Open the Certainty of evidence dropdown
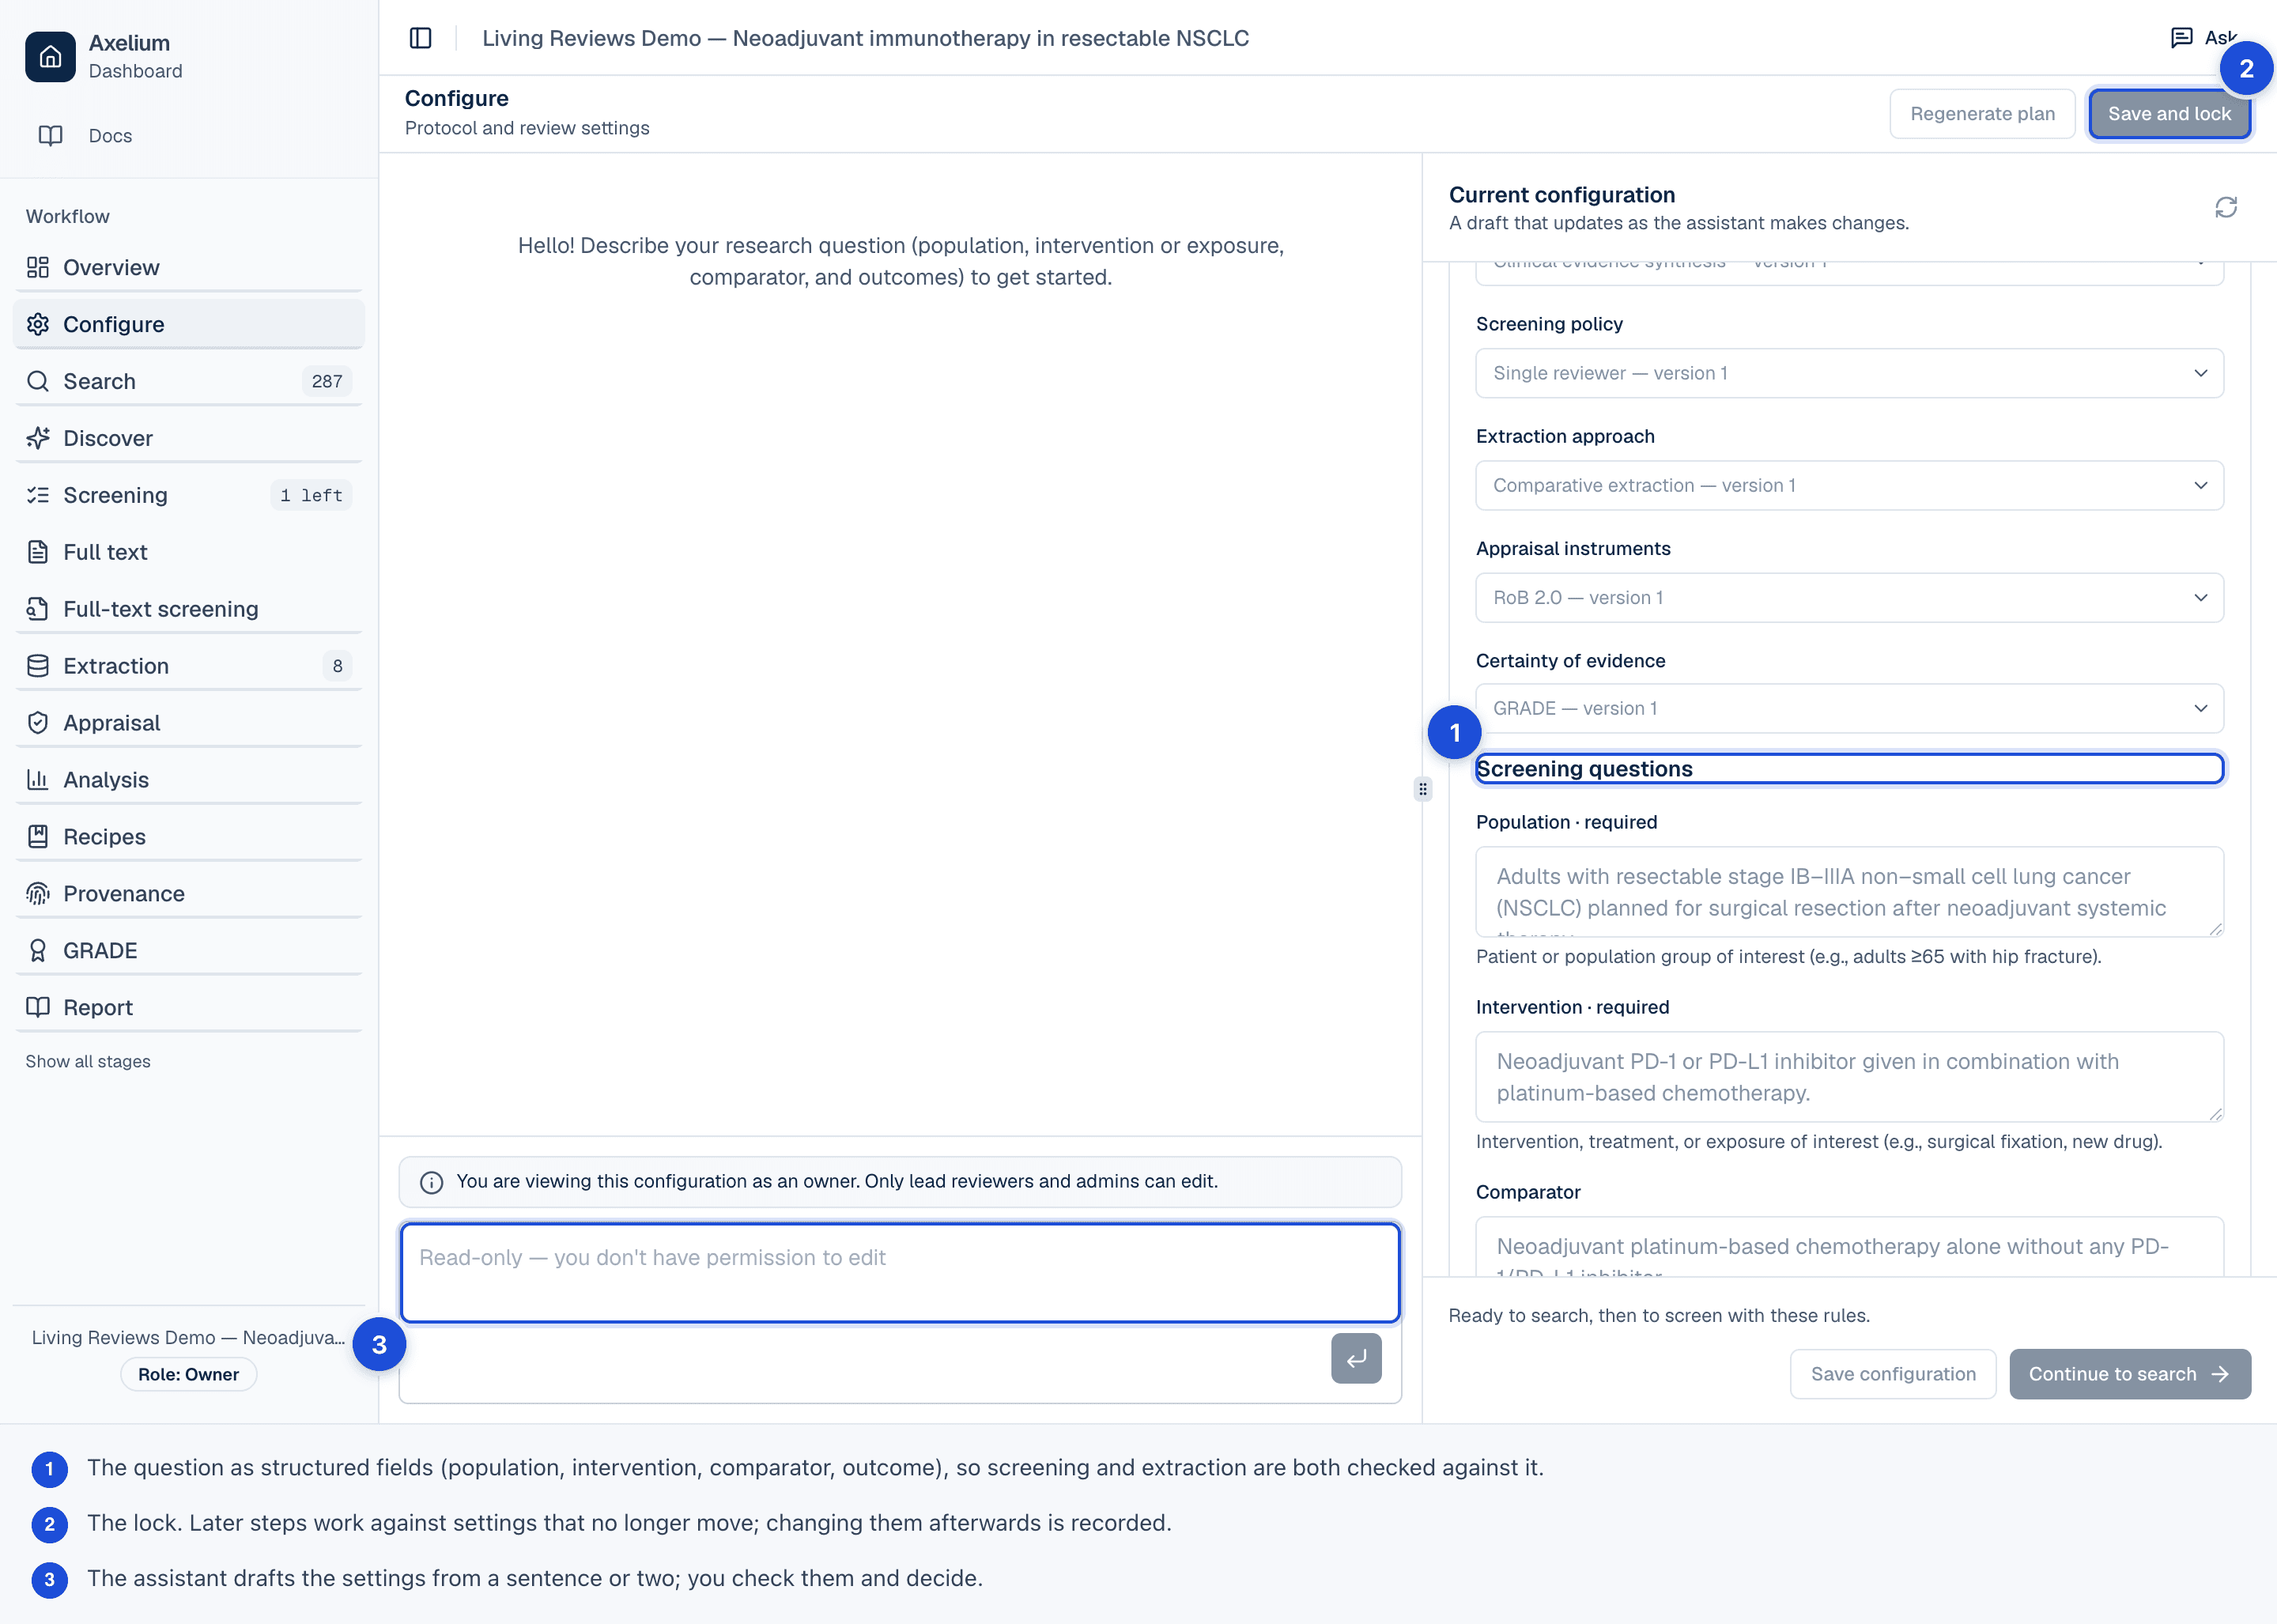Viewport: 2277px width, 1624px height. coord(1849,708)
